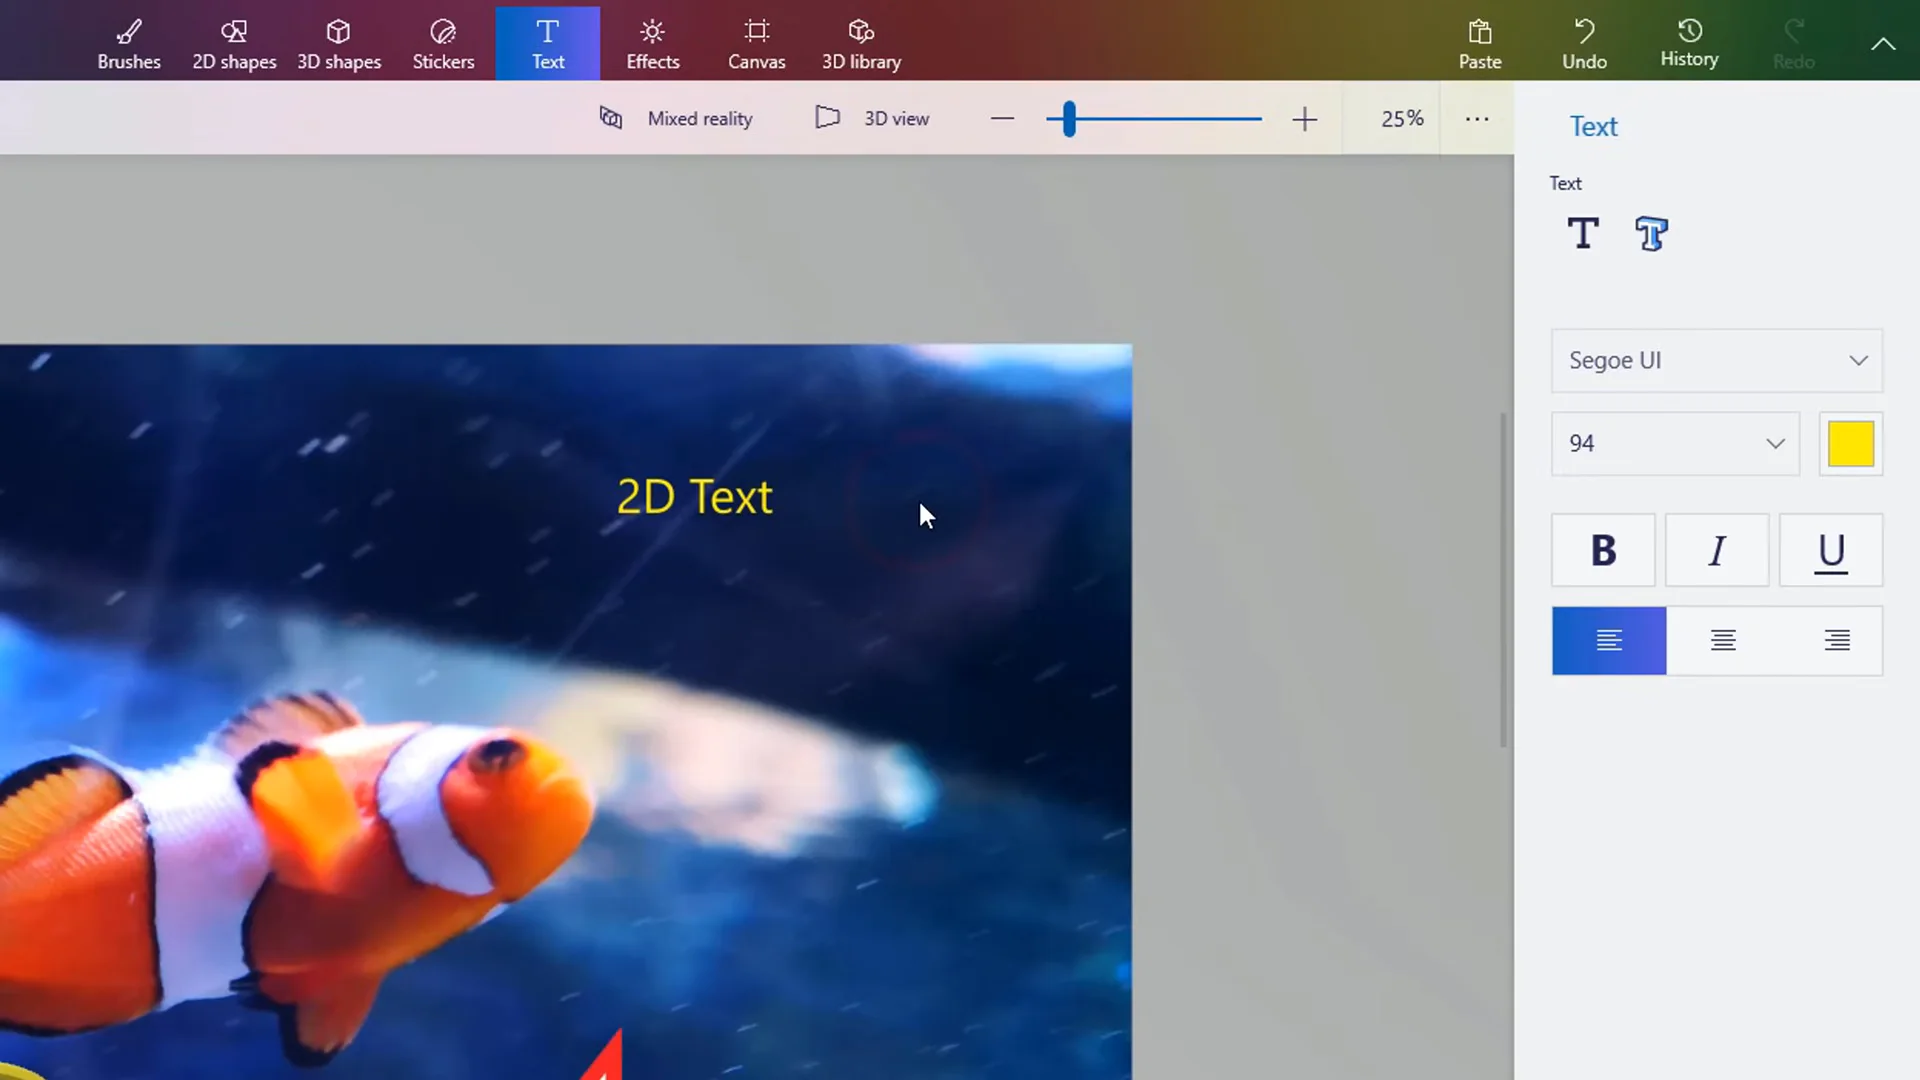Toggle underline formatting

[x=1831, y=550]
